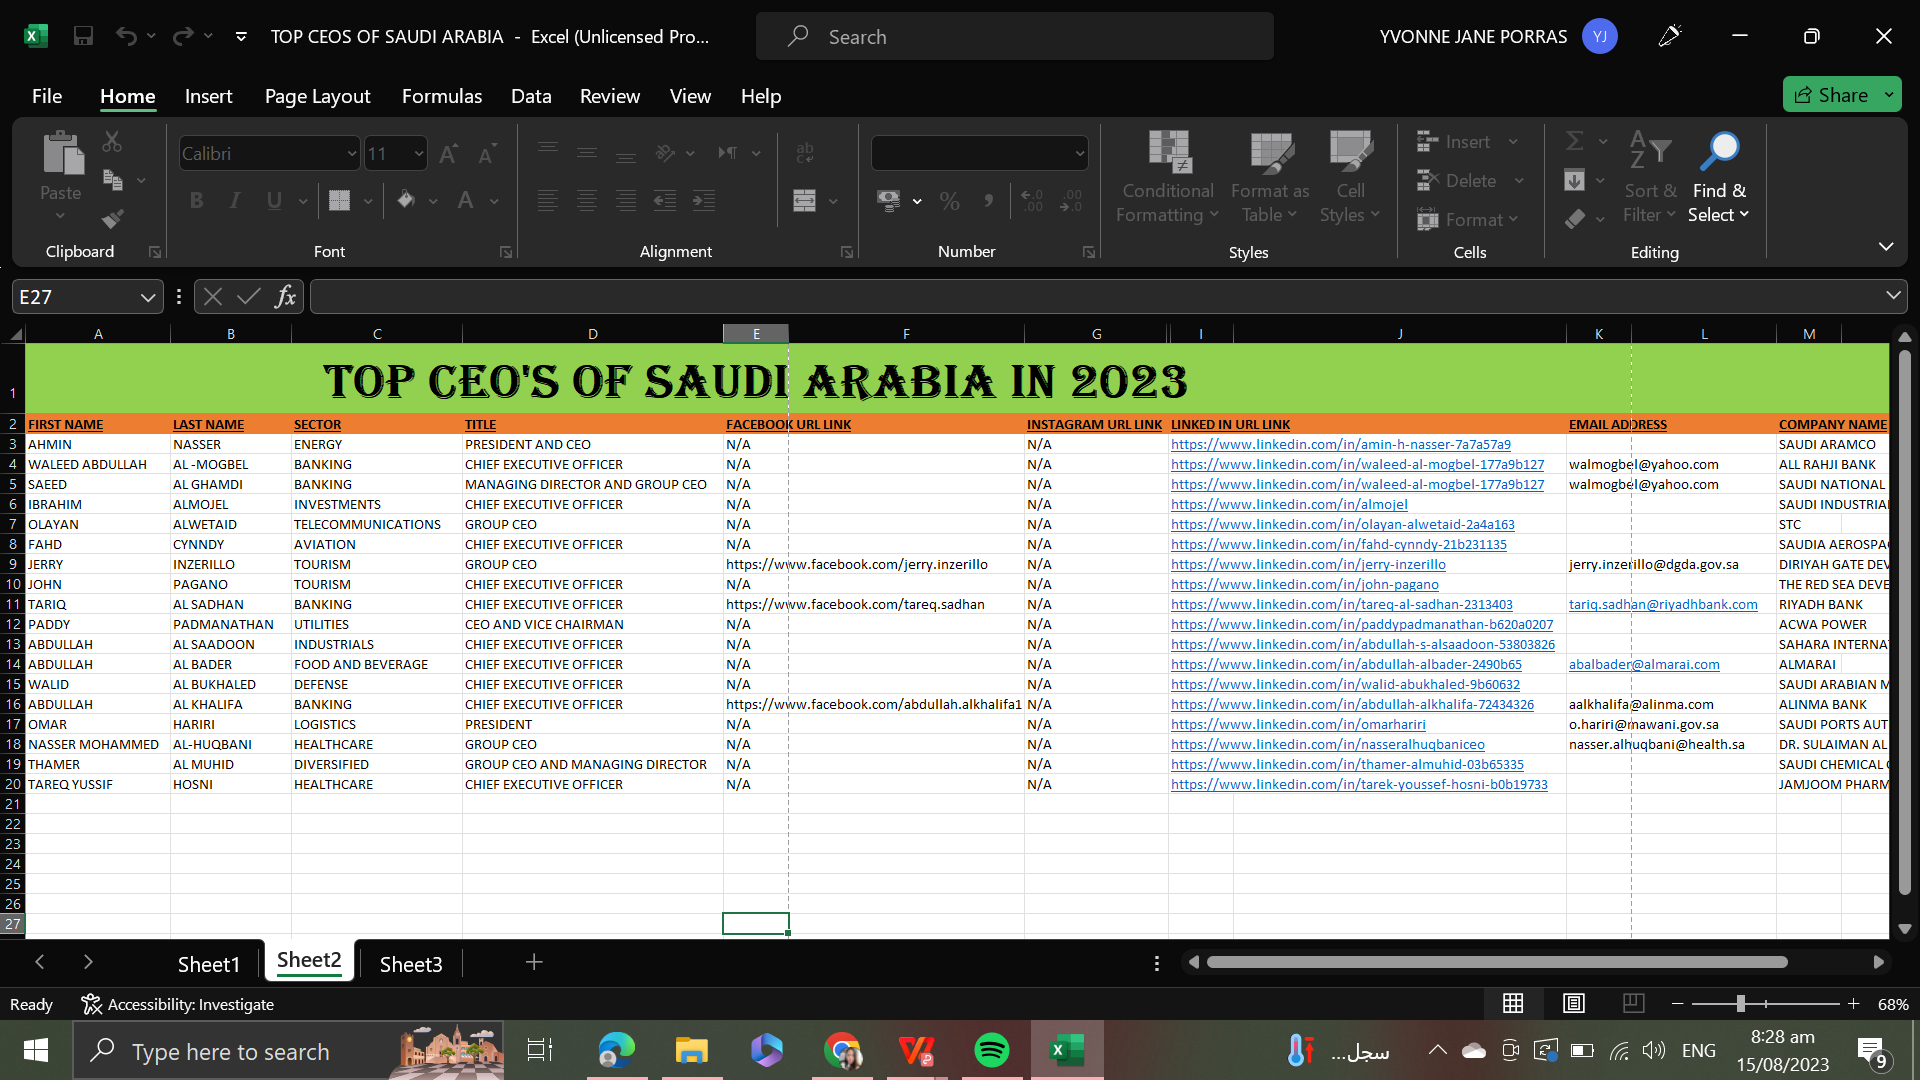Open the amin-h-nasser LinkedIn link
The width and height of the screenshot is (1920, 1080).
pos(1340,444)
